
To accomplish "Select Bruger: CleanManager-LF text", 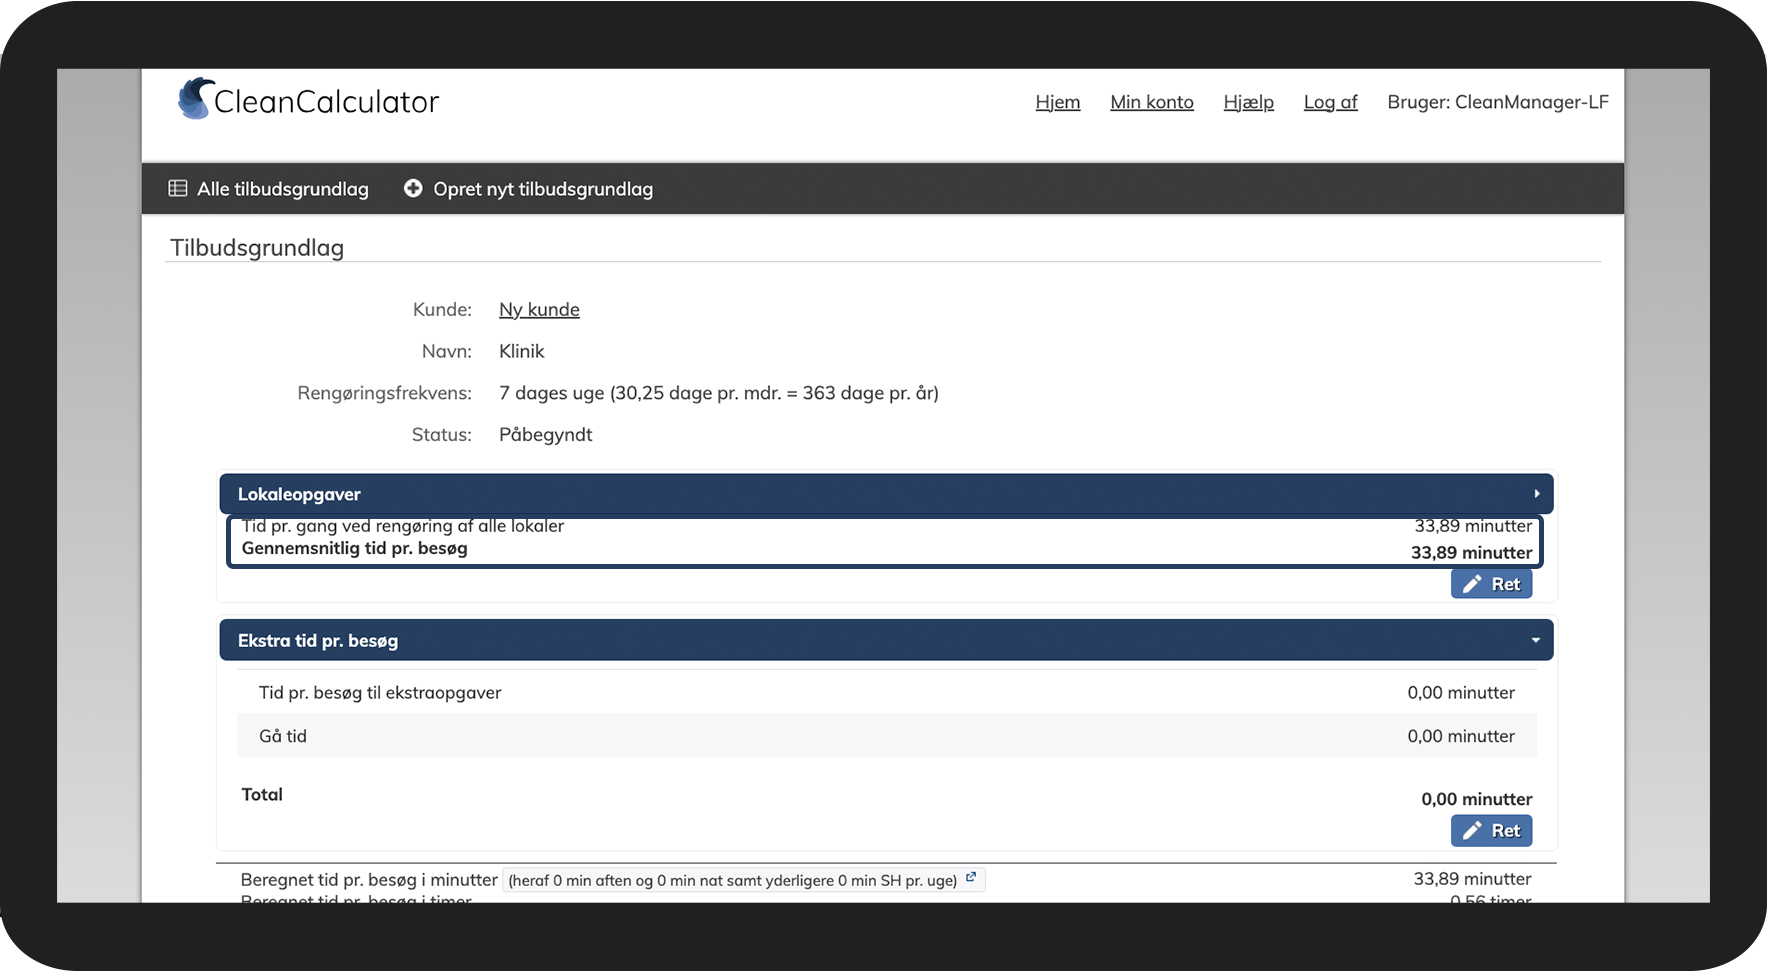I will click(1497, 102).
